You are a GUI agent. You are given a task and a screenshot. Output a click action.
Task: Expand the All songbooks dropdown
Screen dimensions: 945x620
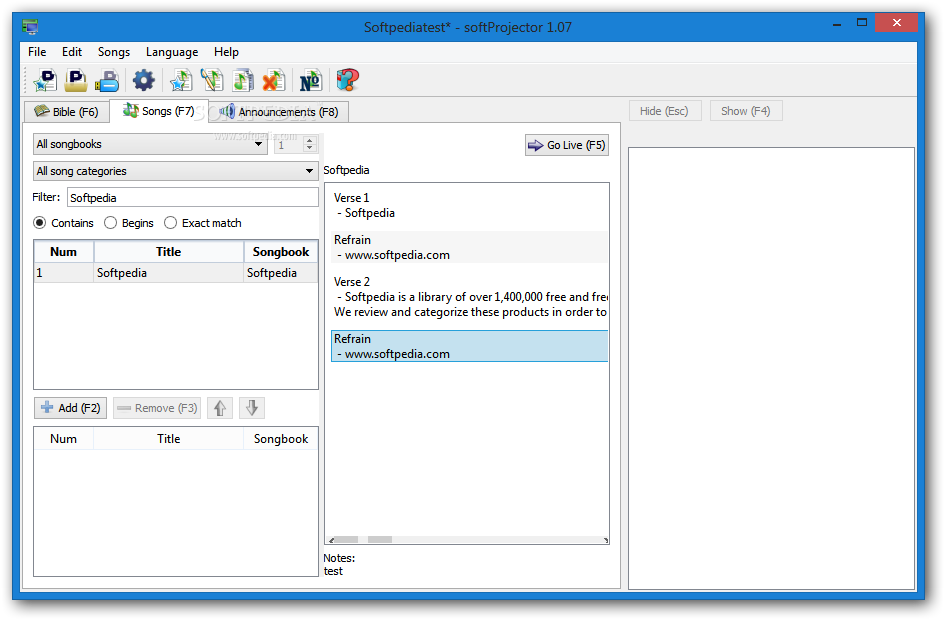click(x=150, y=144)
